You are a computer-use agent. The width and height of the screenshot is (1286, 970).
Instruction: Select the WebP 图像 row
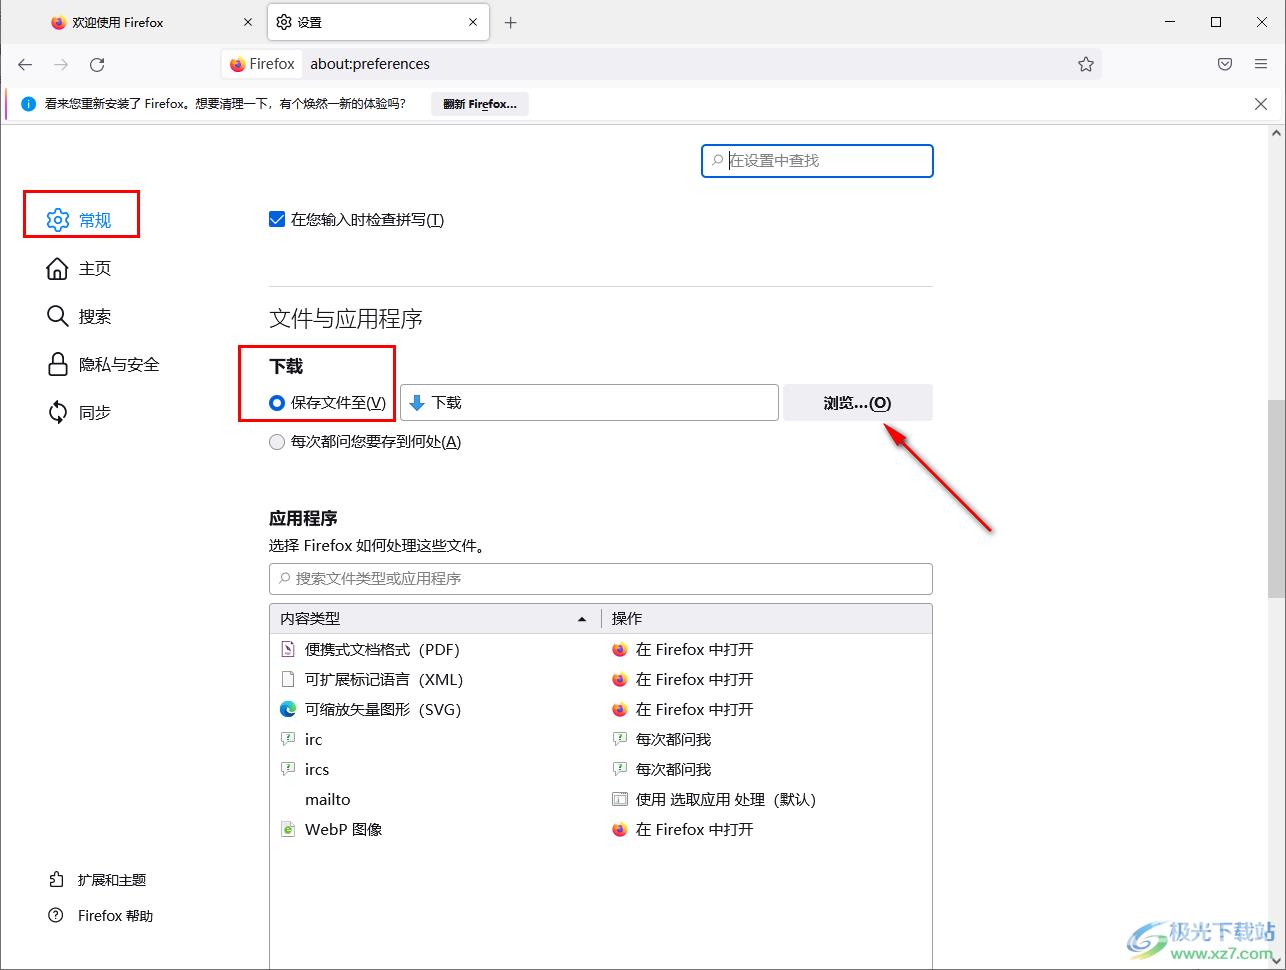(601, 829)
